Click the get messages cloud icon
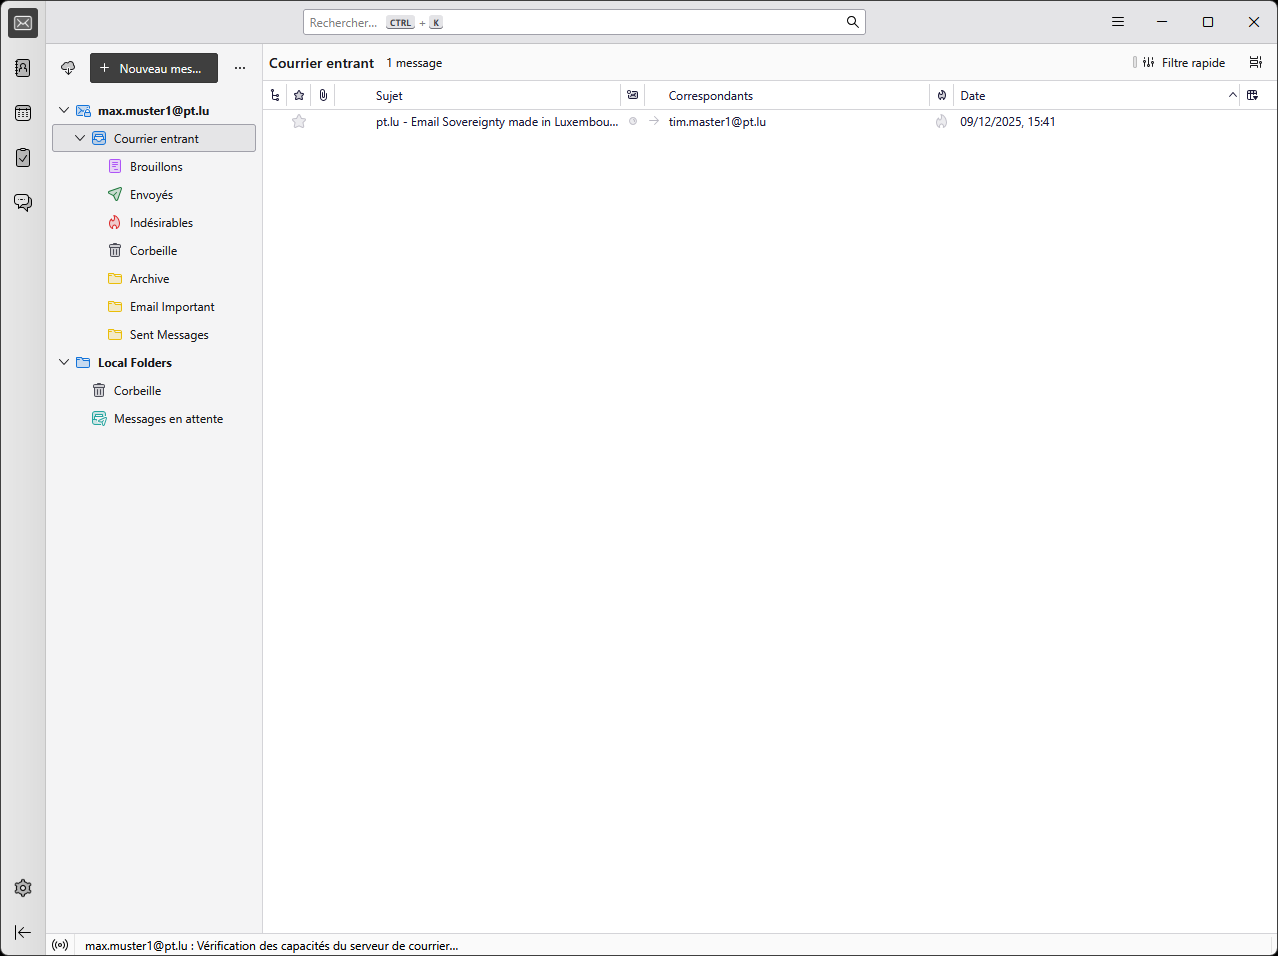The image size is (1278, 956). pyautogui.click(x=68, y=68)
